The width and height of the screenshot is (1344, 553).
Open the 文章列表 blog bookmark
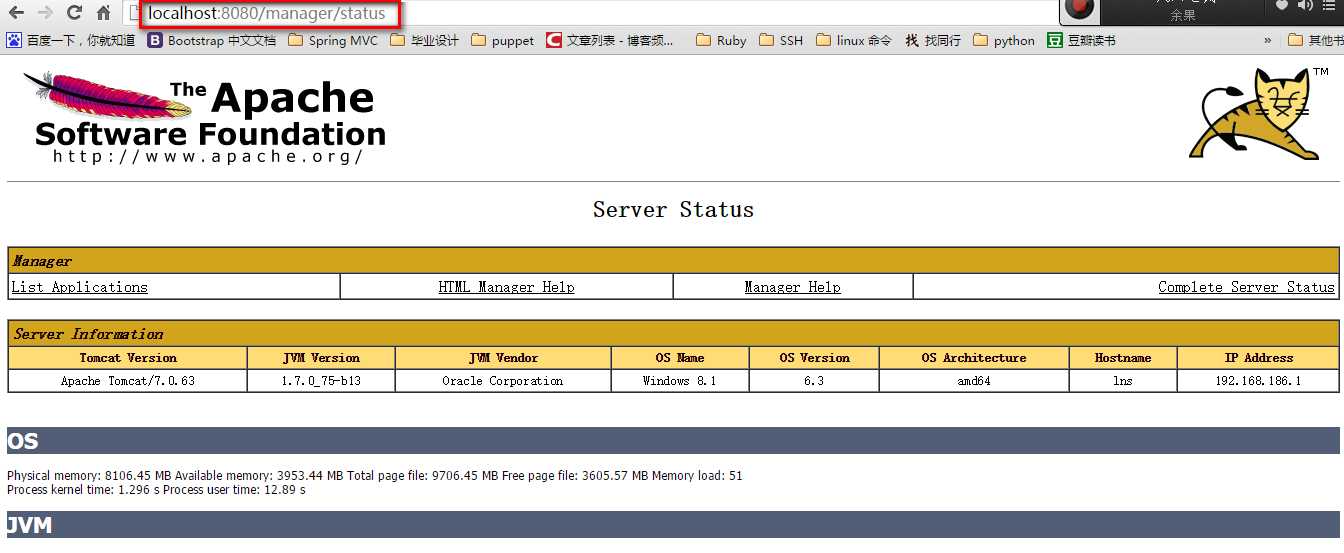pos(611,41)
